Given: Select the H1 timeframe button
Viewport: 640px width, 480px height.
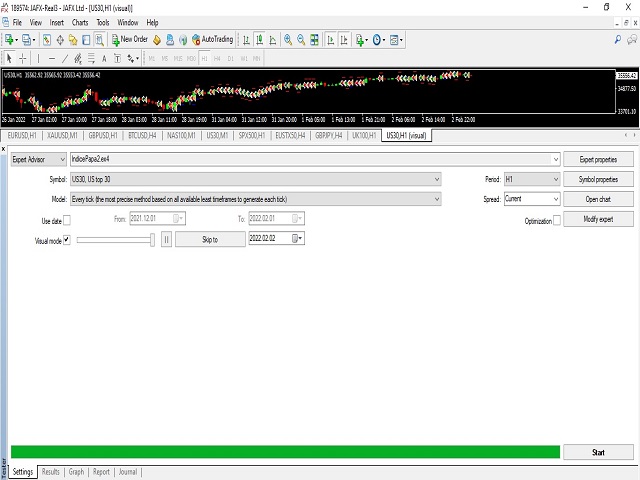Looking at the screenshot, I should tap(204, 59).
